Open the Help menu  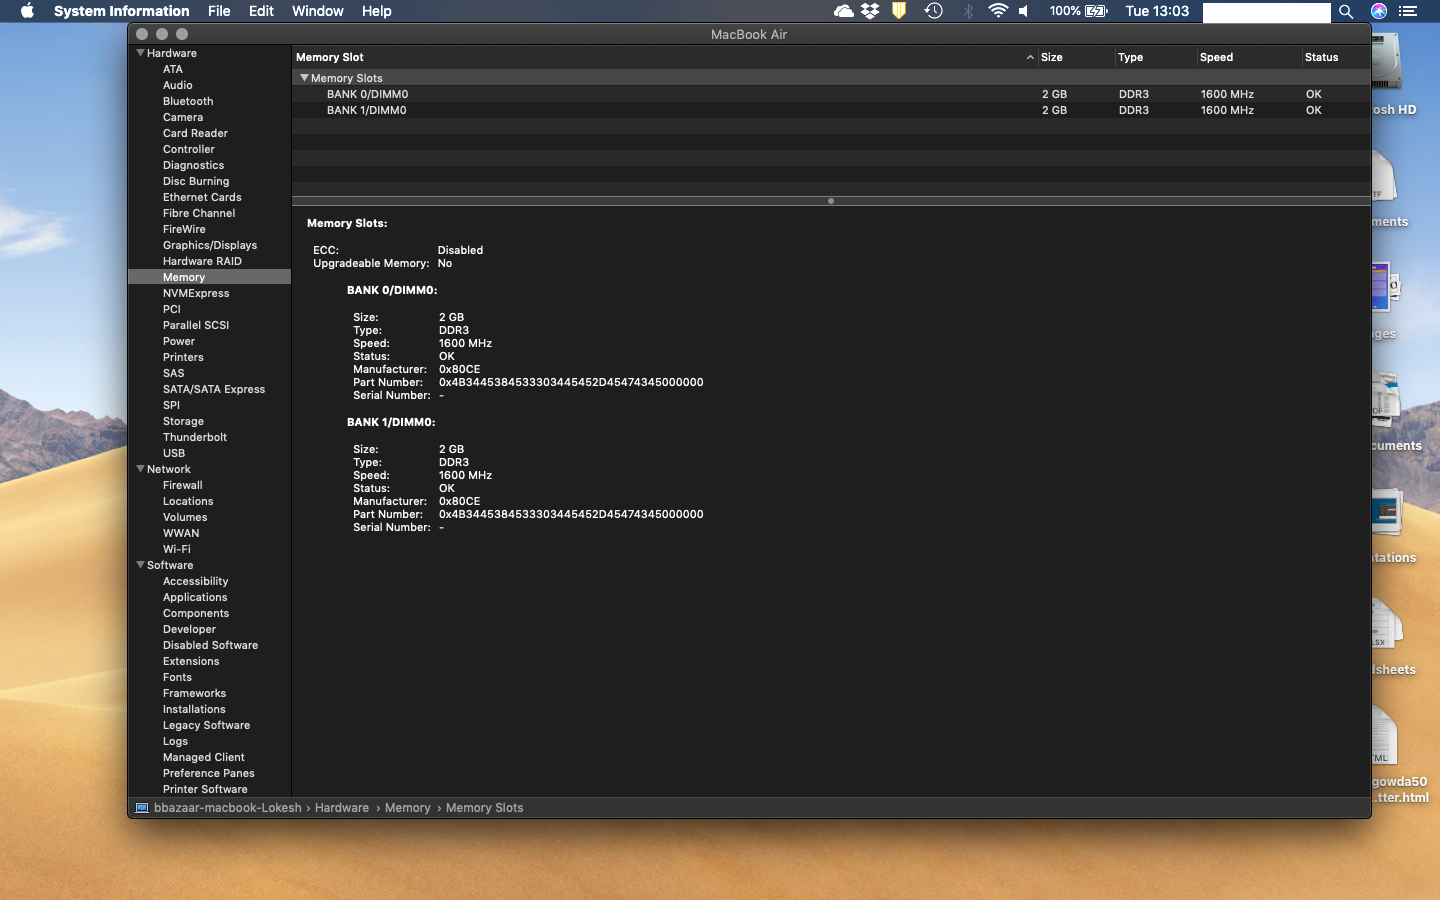[x=376, y=11]
